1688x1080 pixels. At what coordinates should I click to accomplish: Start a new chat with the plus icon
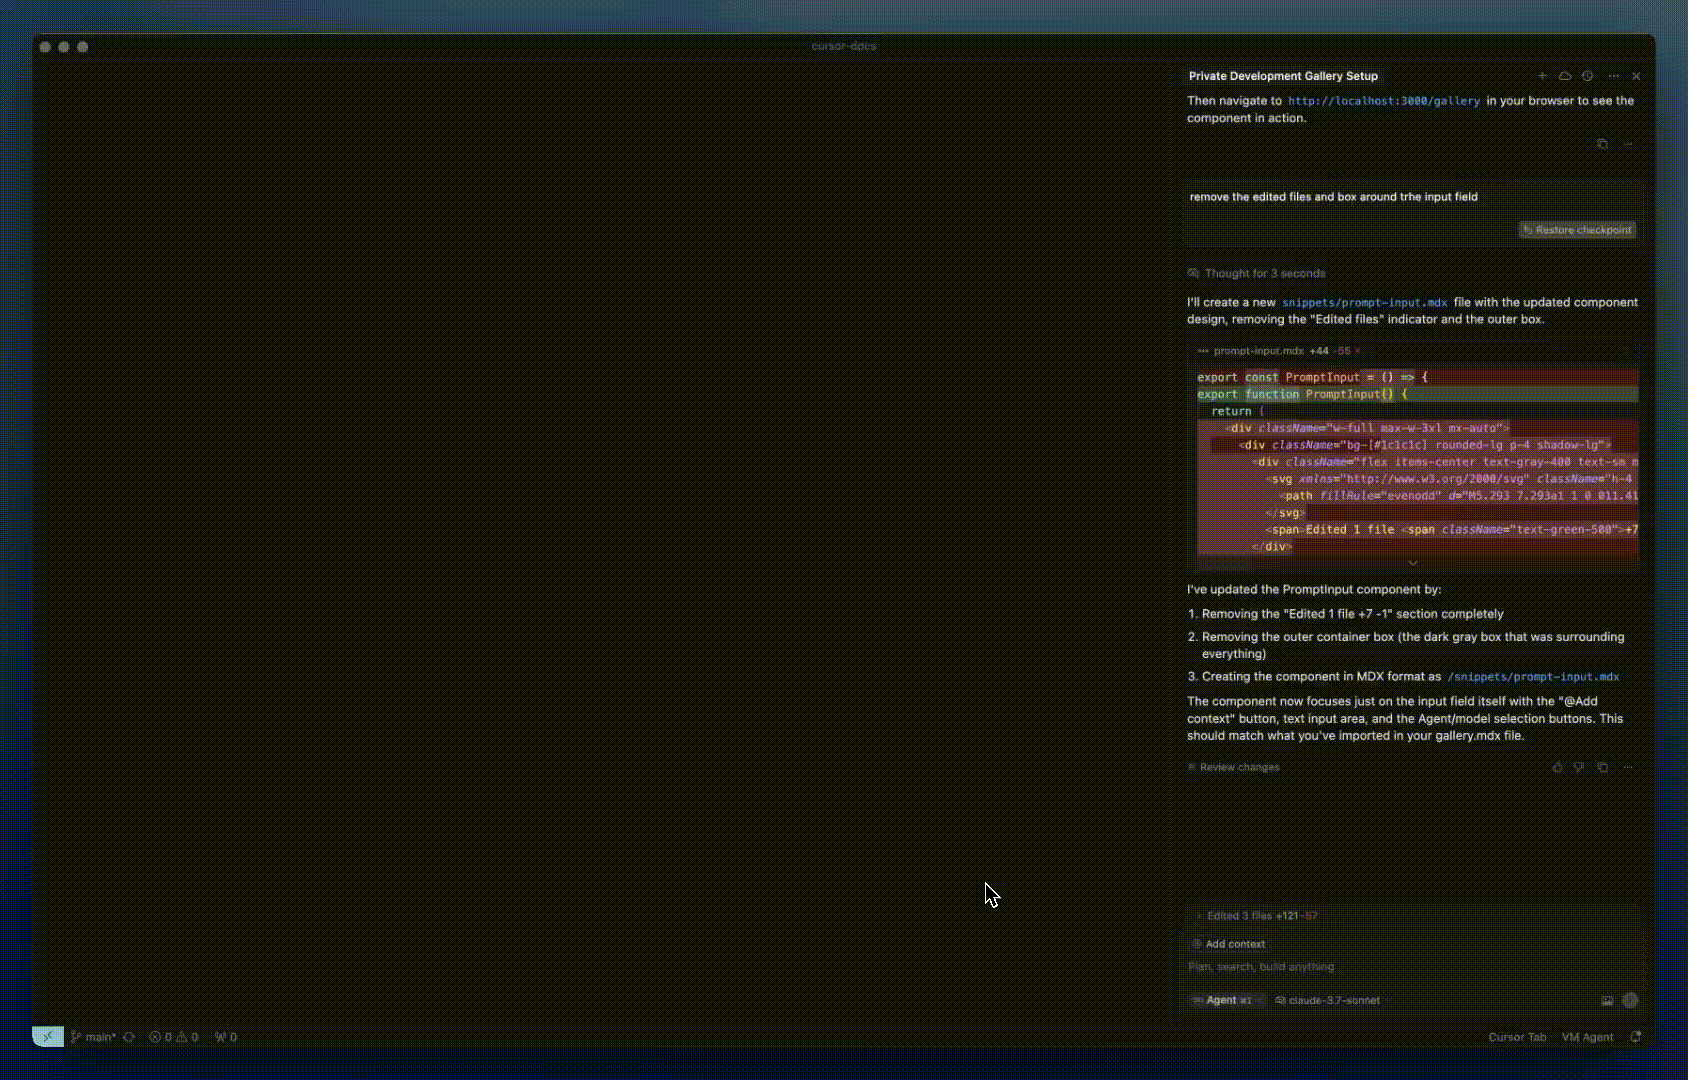point(1542,76)
